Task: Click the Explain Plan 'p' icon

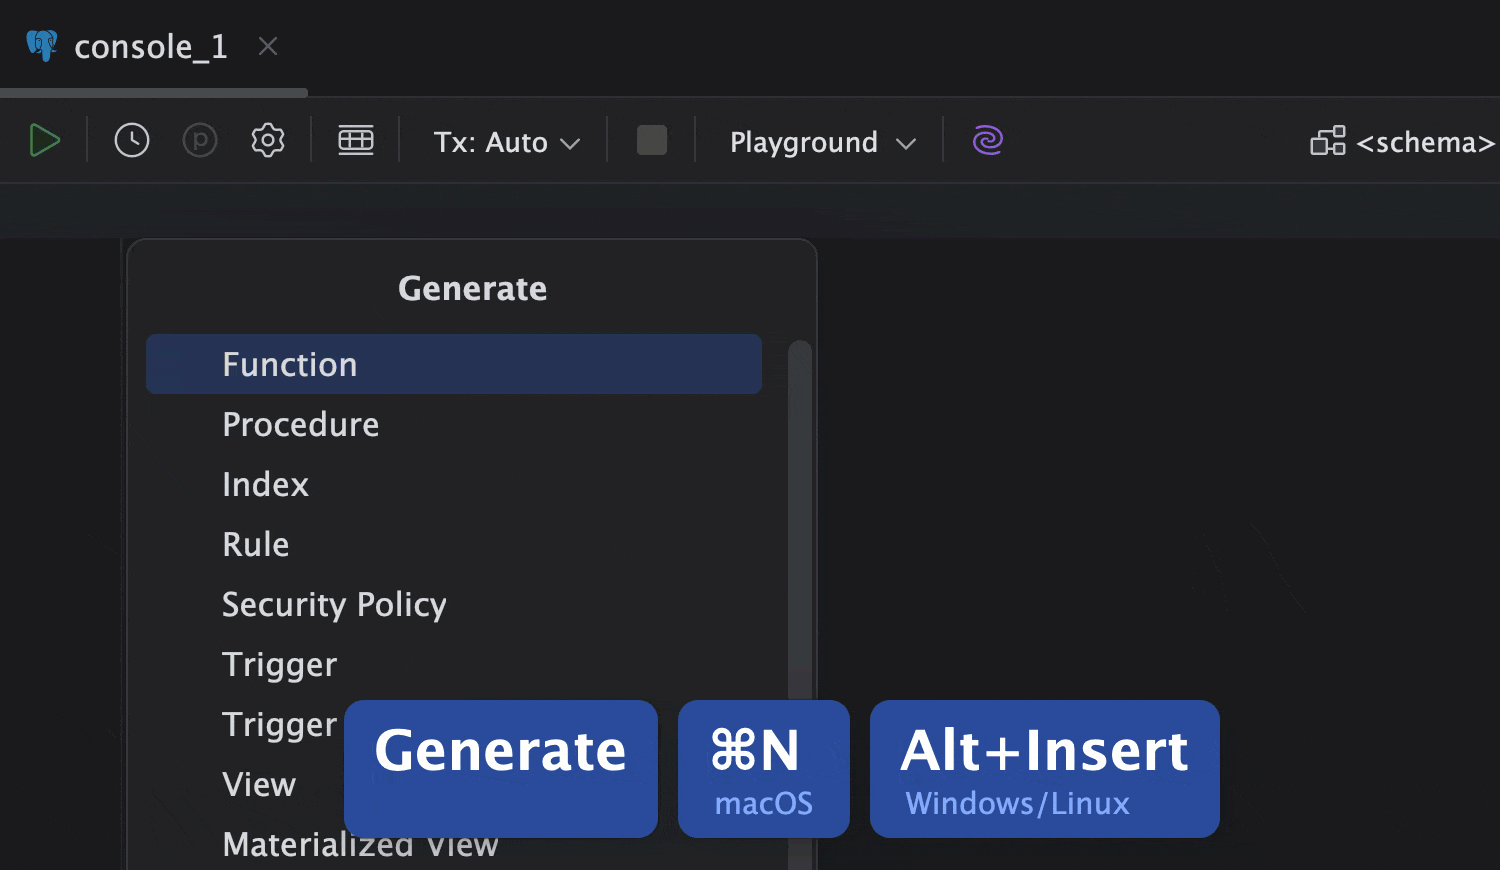Action: pos(200,141)
